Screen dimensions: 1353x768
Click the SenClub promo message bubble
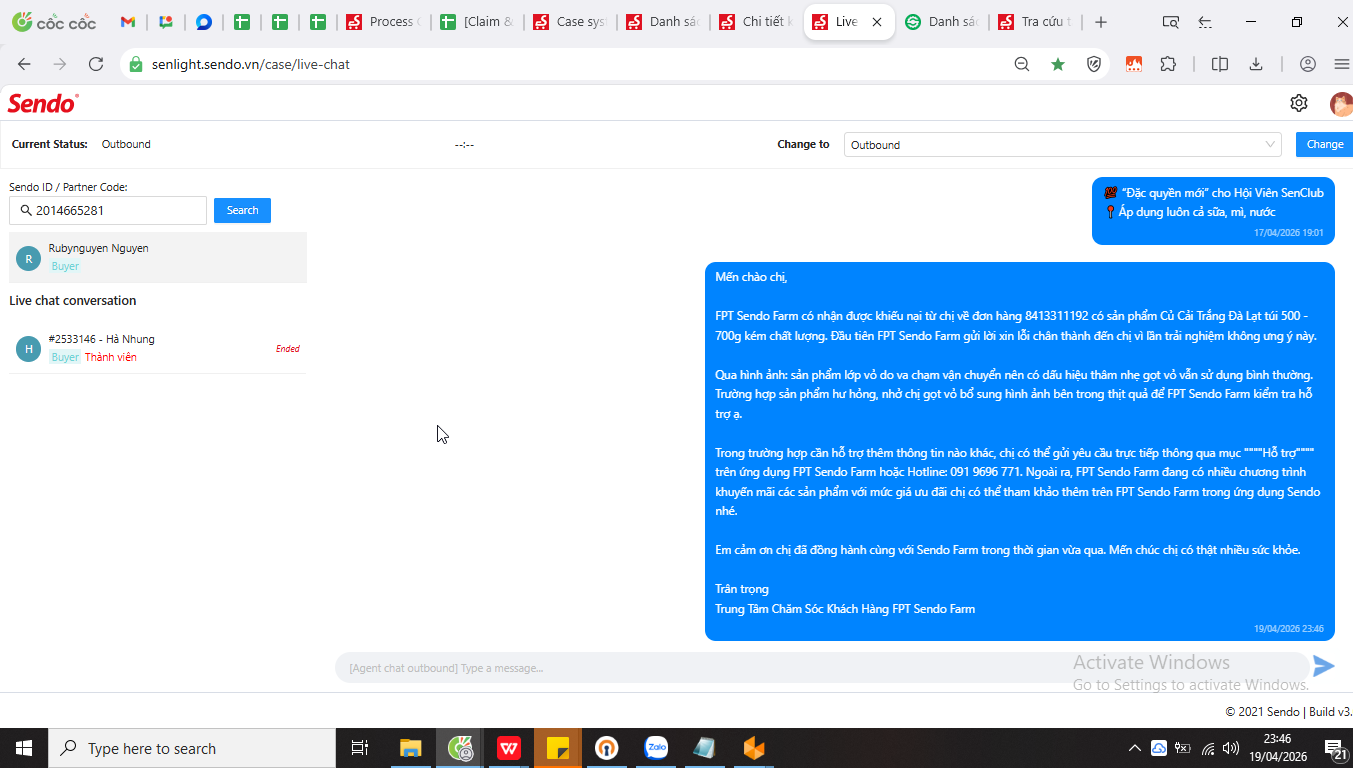[x=1213, y=211]
